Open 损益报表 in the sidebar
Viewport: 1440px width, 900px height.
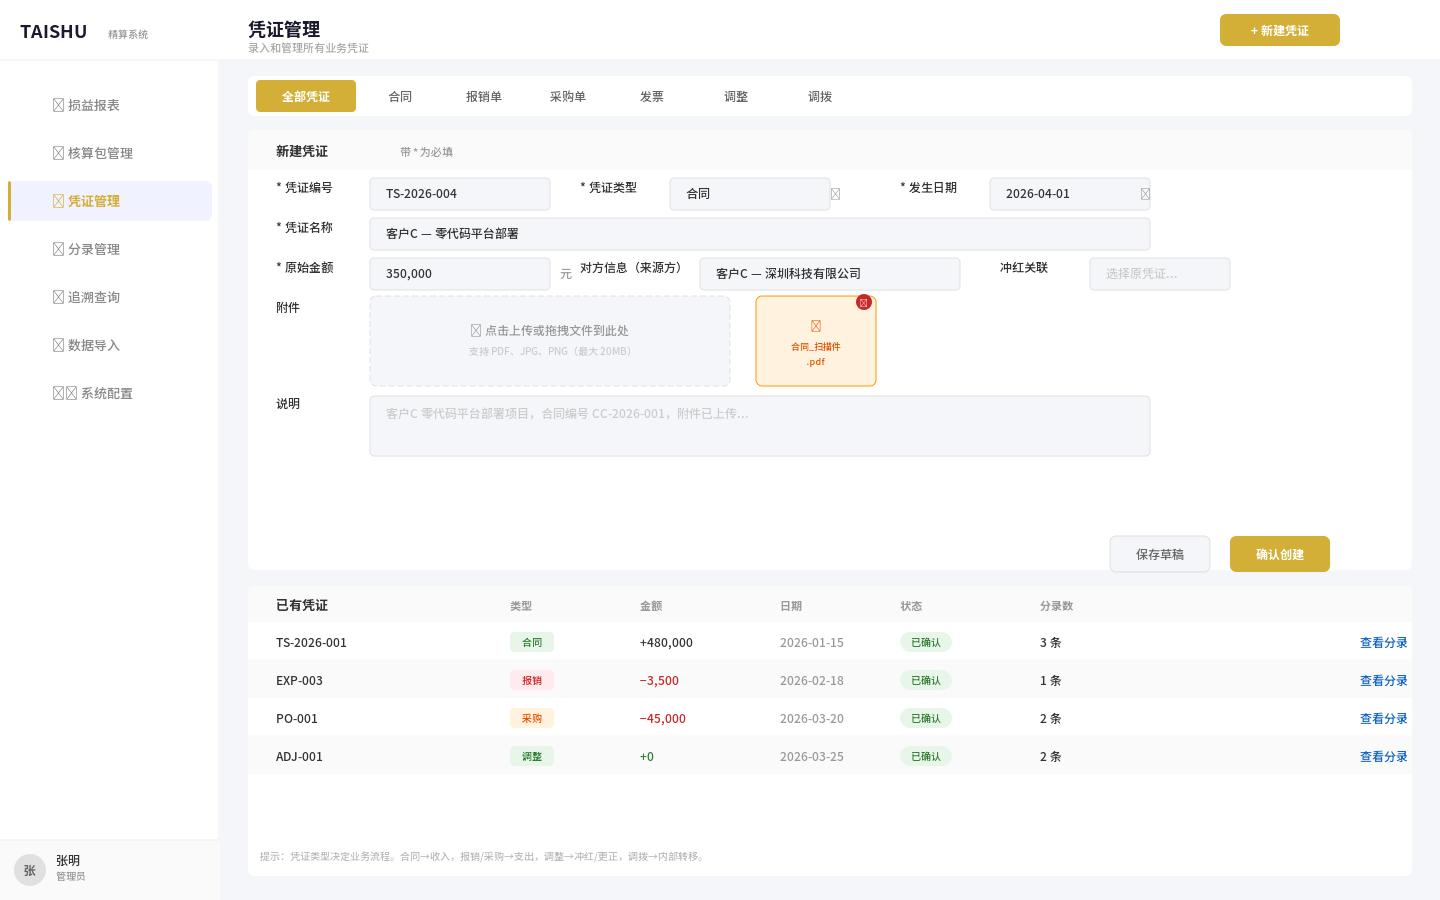point(110,105)
